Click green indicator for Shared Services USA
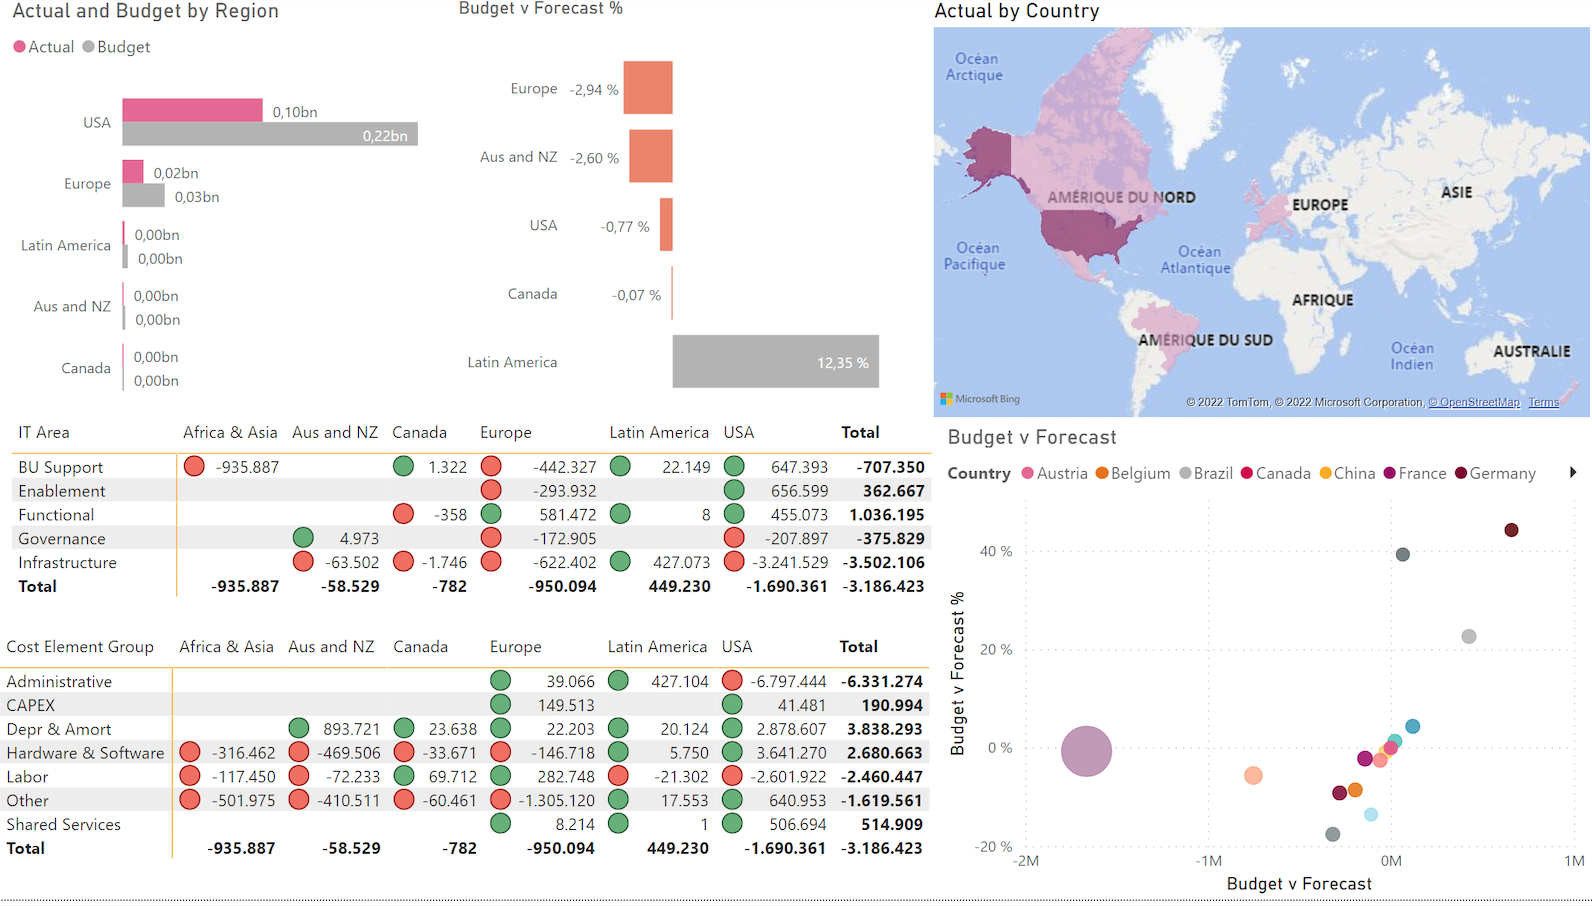Screen dimensions: 1592x906 pyautogui.click(x=732, y=824)
